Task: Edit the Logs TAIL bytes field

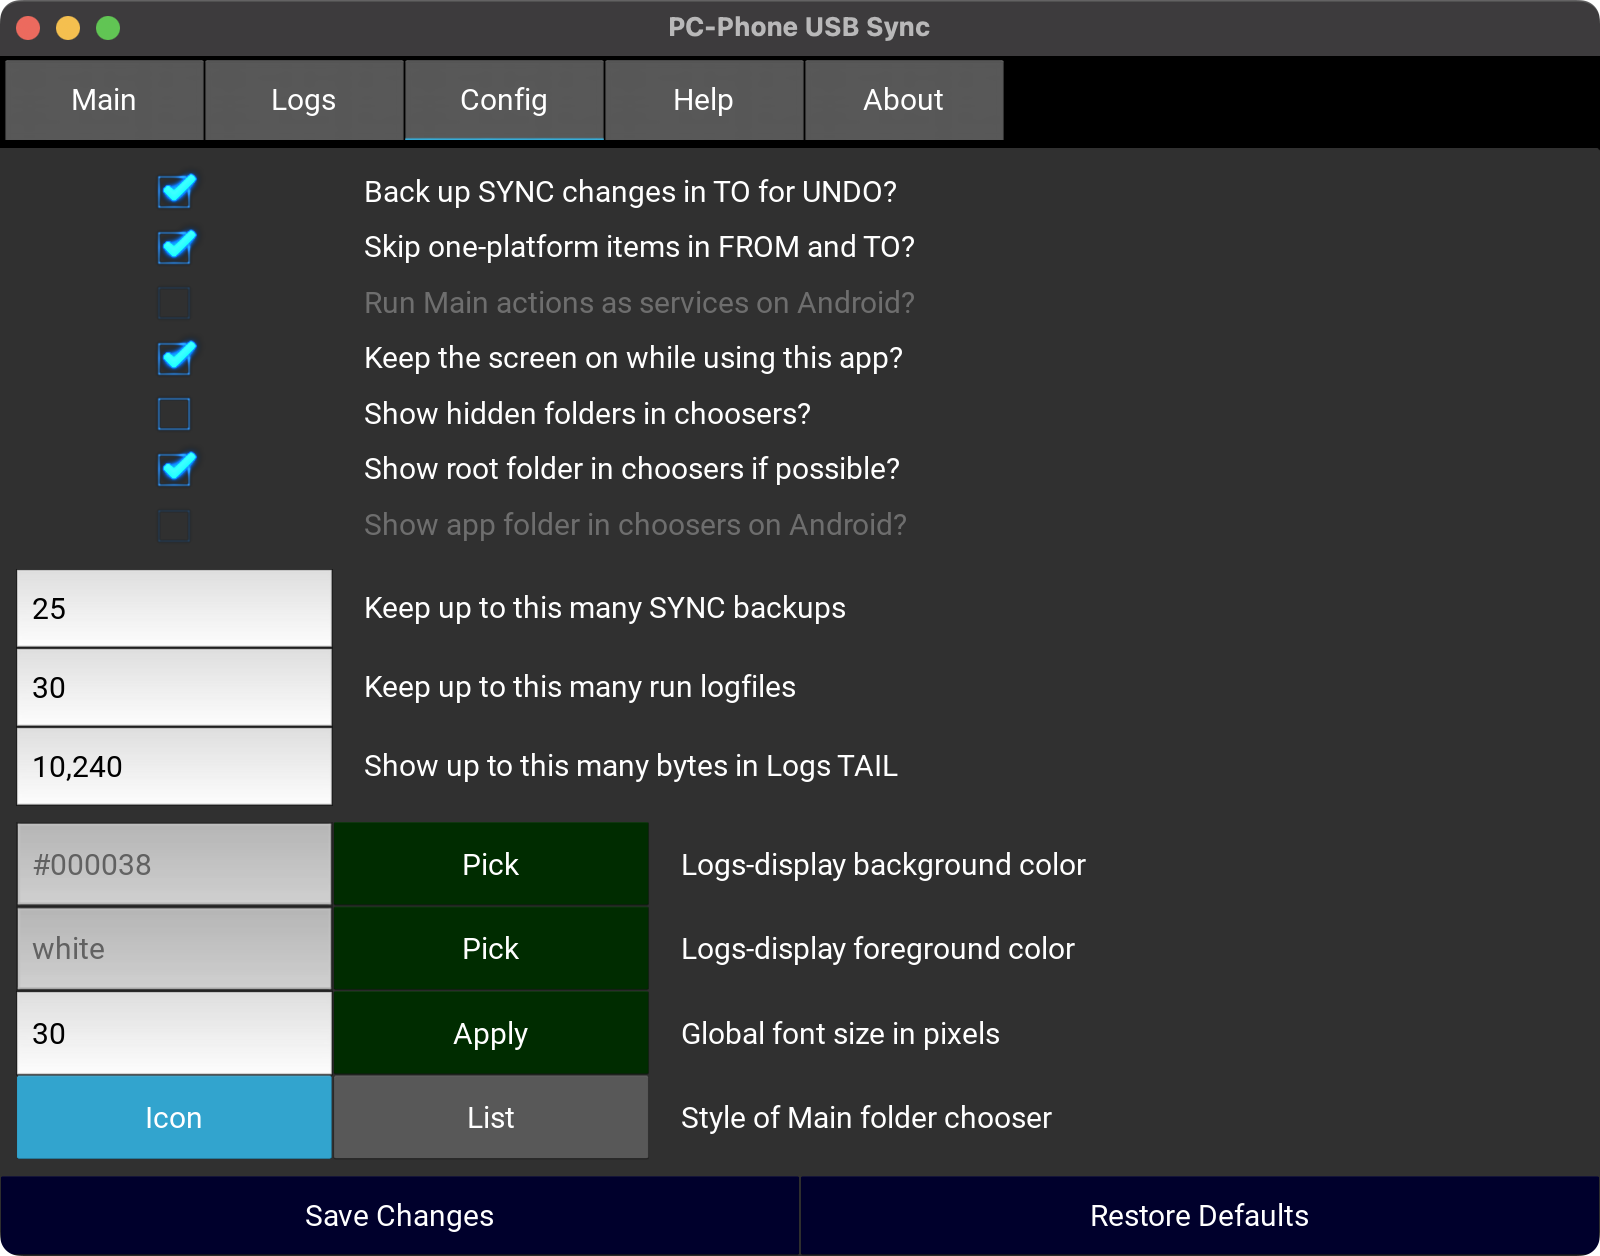Action: (174, 767)
